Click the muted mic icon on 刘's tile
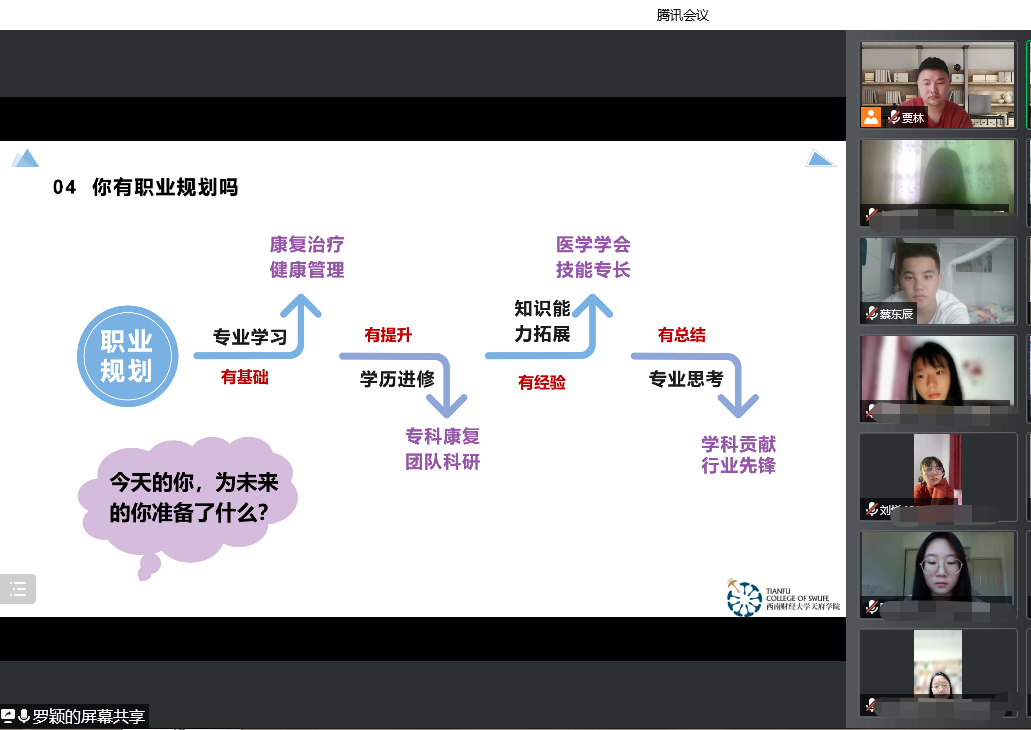Image resolution: width=1031 pixels, height=730 pixels. [871, 509]
